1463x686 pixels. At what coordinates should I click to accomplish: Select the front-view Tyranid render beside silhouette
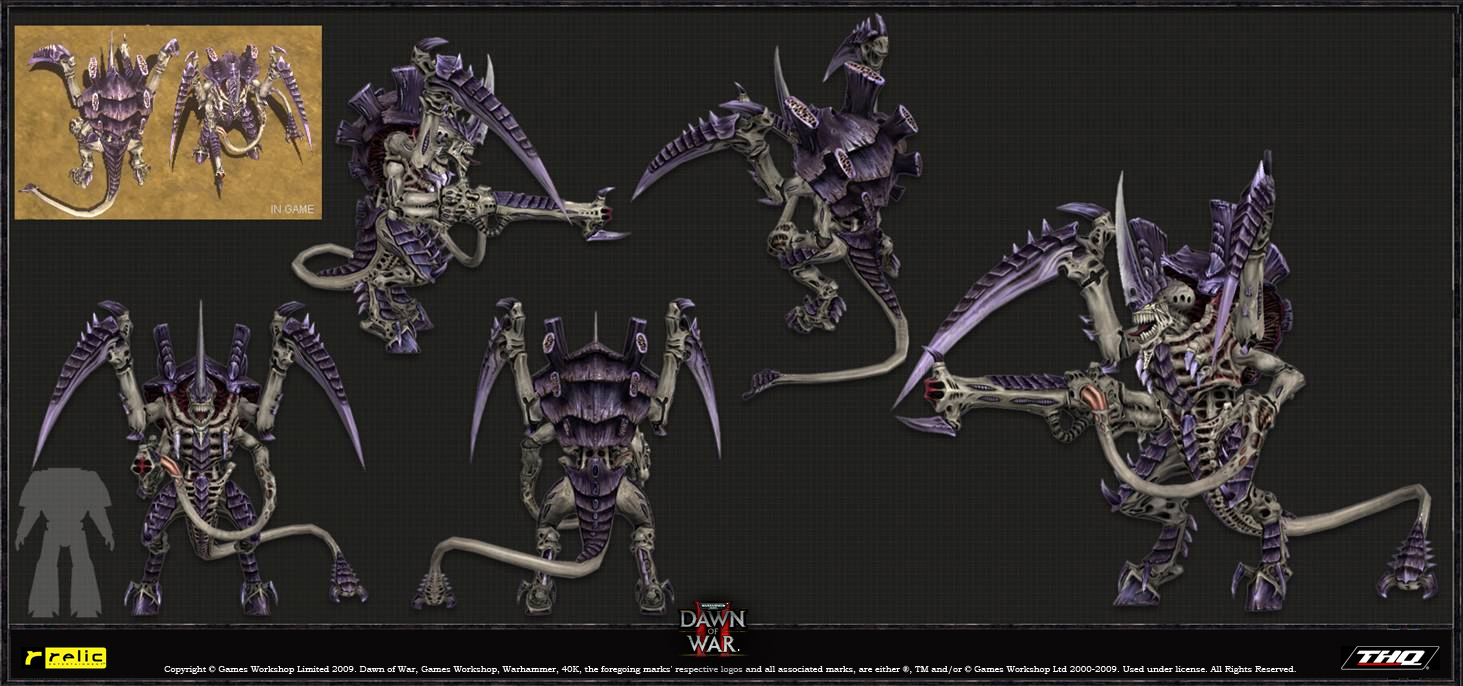[x=200, y=457]
